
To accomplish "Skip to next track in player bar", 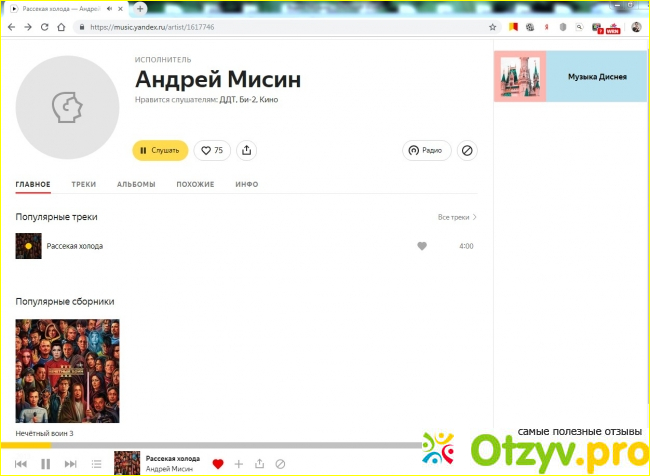I will (70, 464).
